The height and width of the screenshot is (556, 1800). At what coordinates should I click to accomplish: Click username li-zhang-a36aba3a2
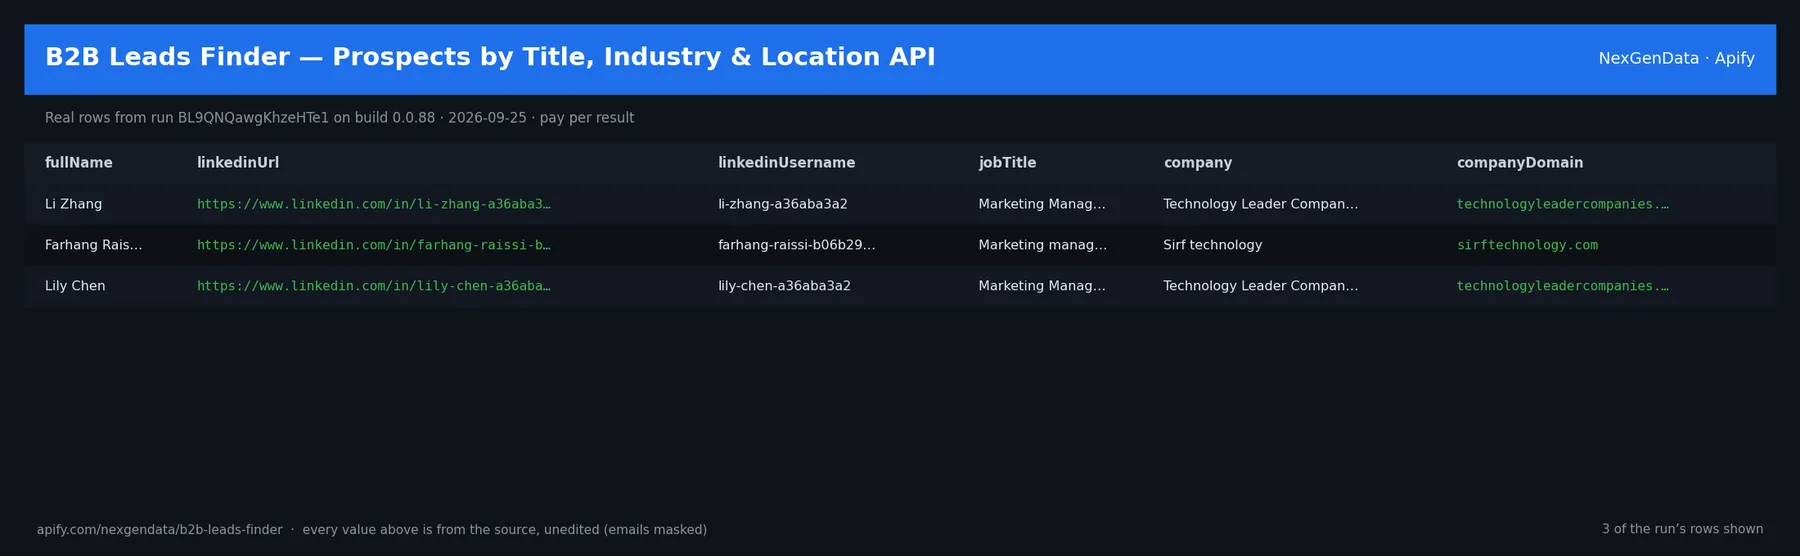[783, 204]
